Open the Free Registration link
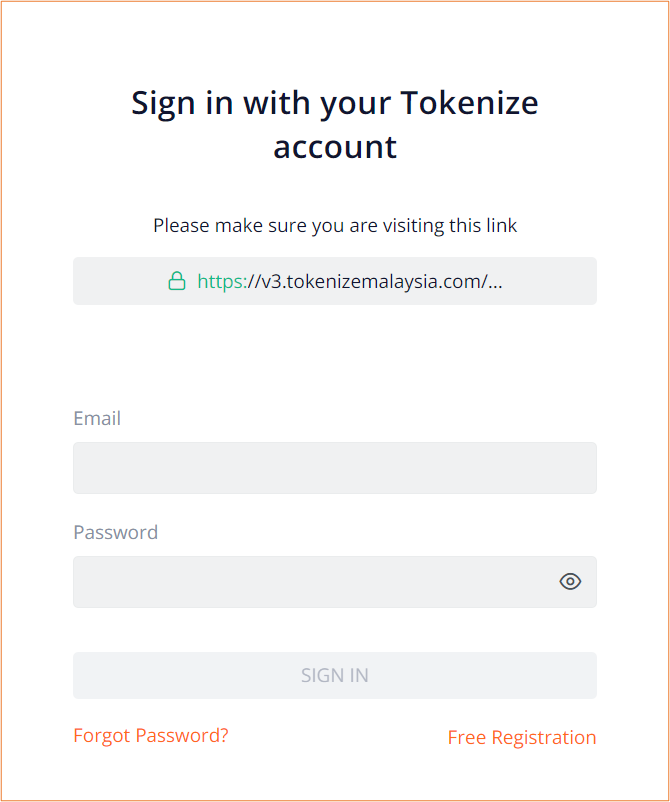Screen dimensions: 670x802 pyautogui.click(x=522, y=738)
